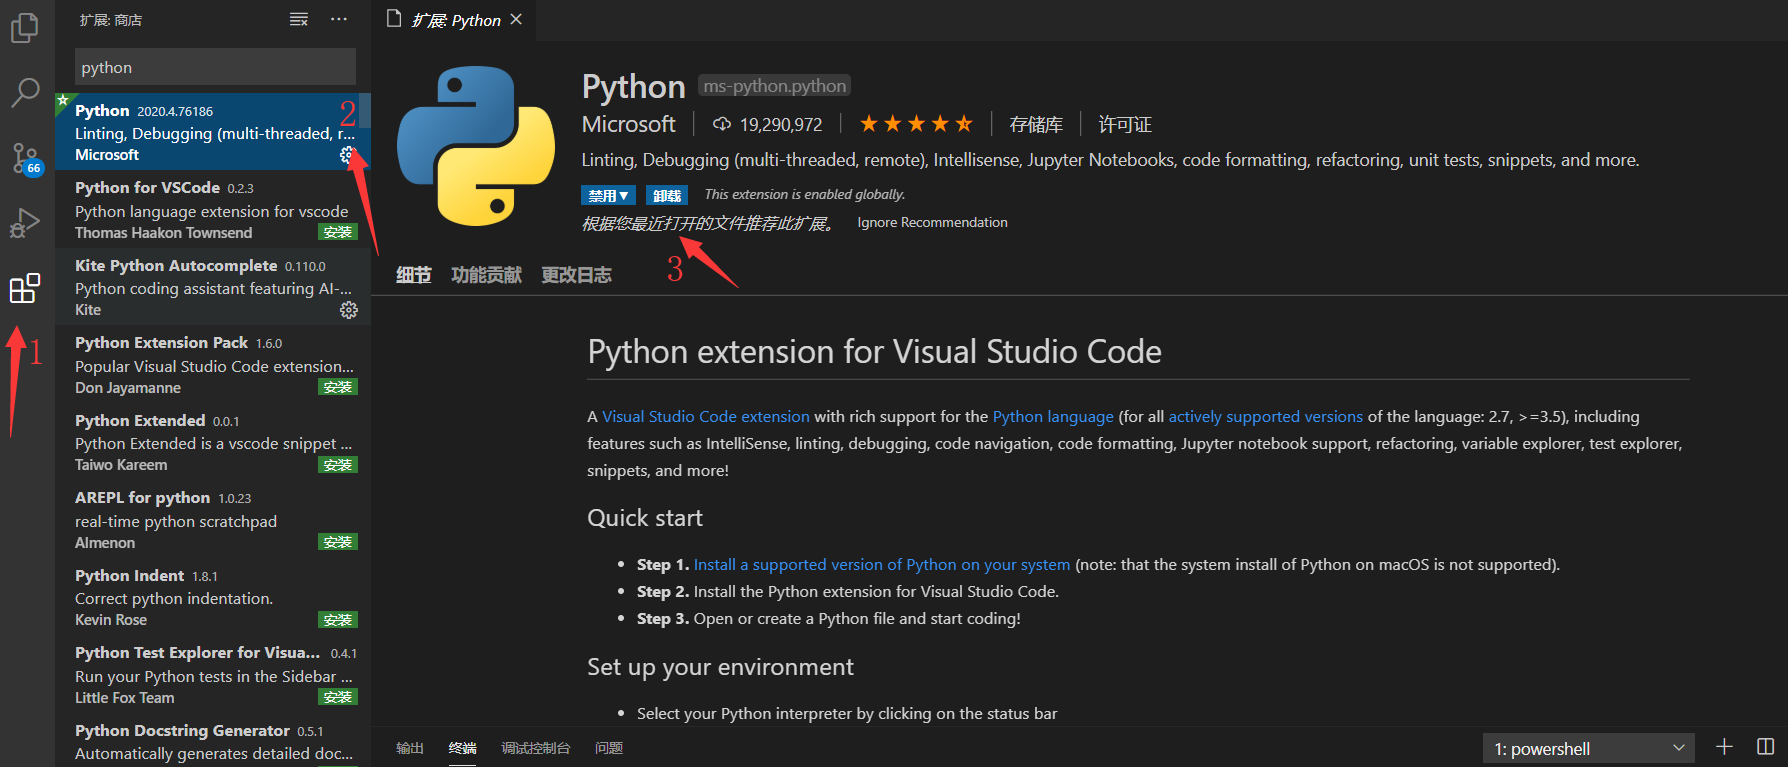Screen dimensions: 1788x767
Task: Open the 禁用 disable dropdown button
Action: 609,195
